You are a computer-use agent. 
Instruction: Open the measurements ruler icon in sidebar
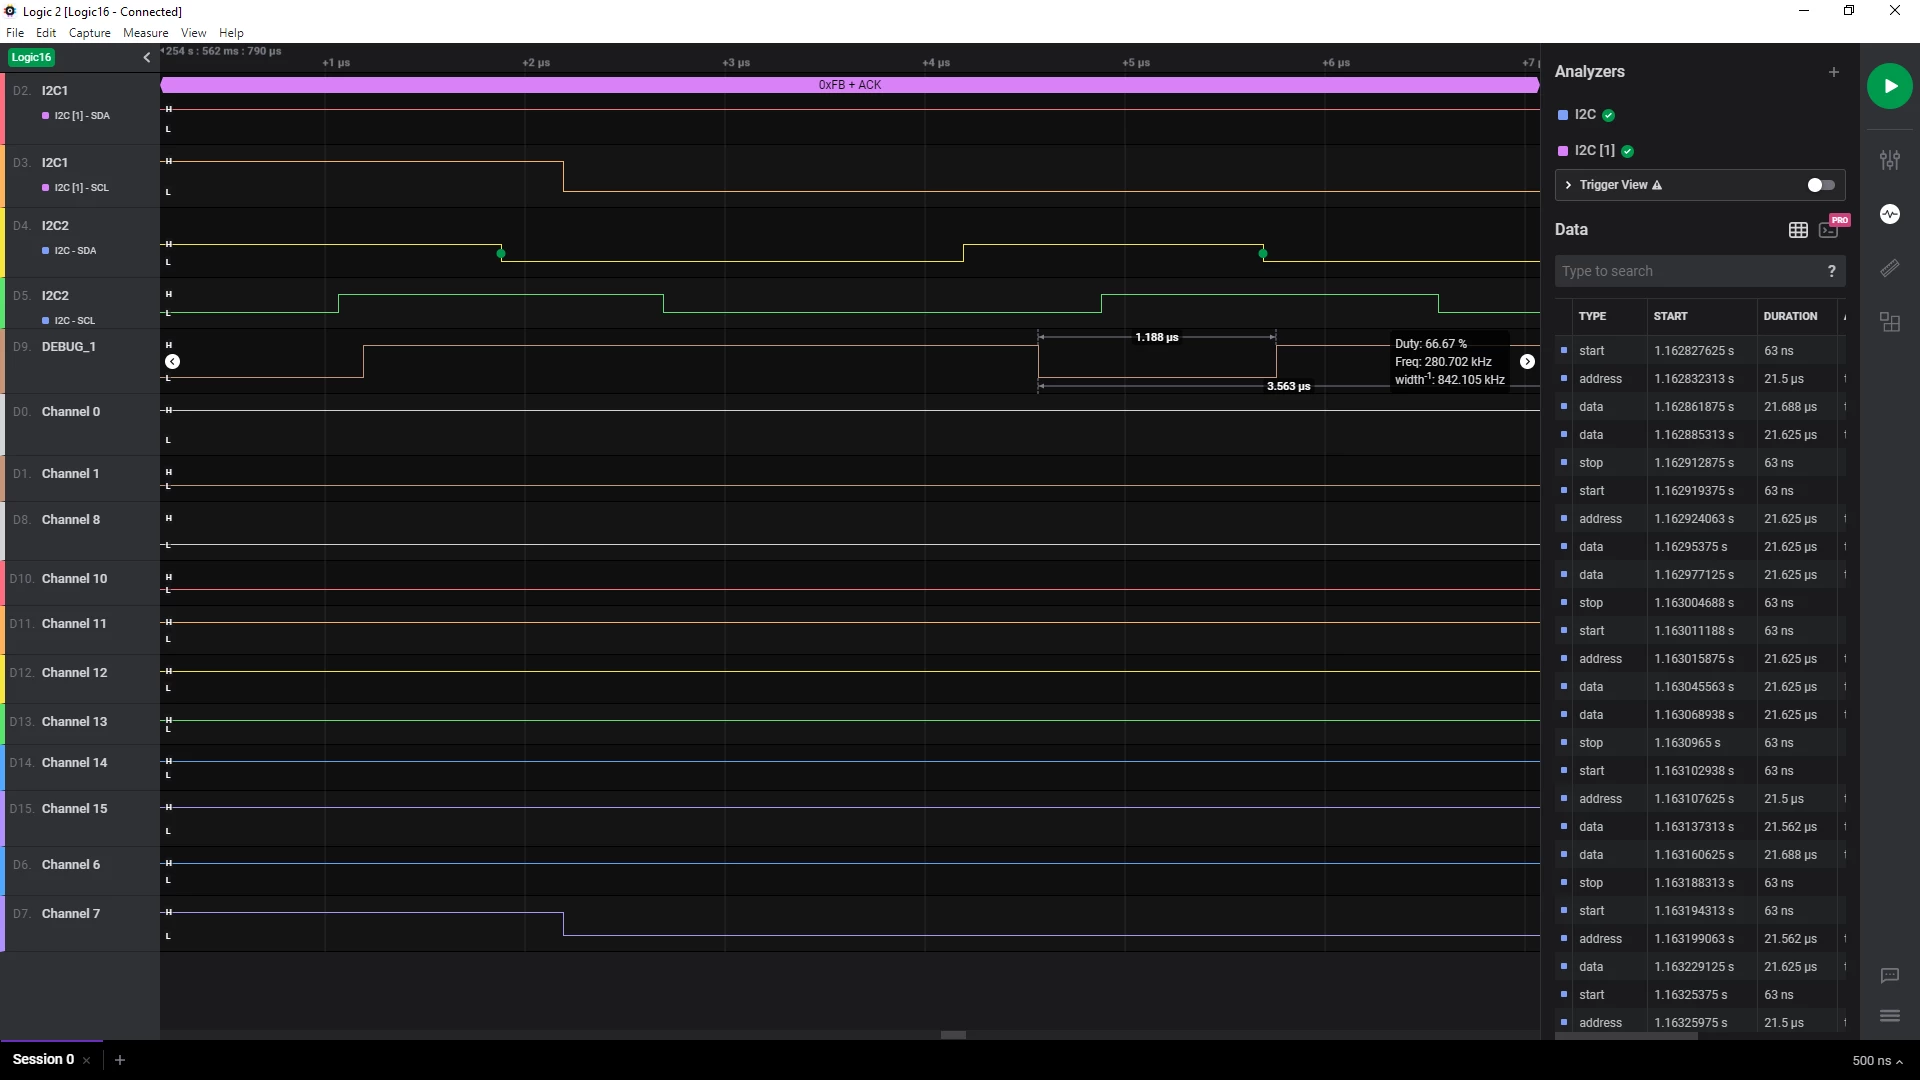[1889, 268]
